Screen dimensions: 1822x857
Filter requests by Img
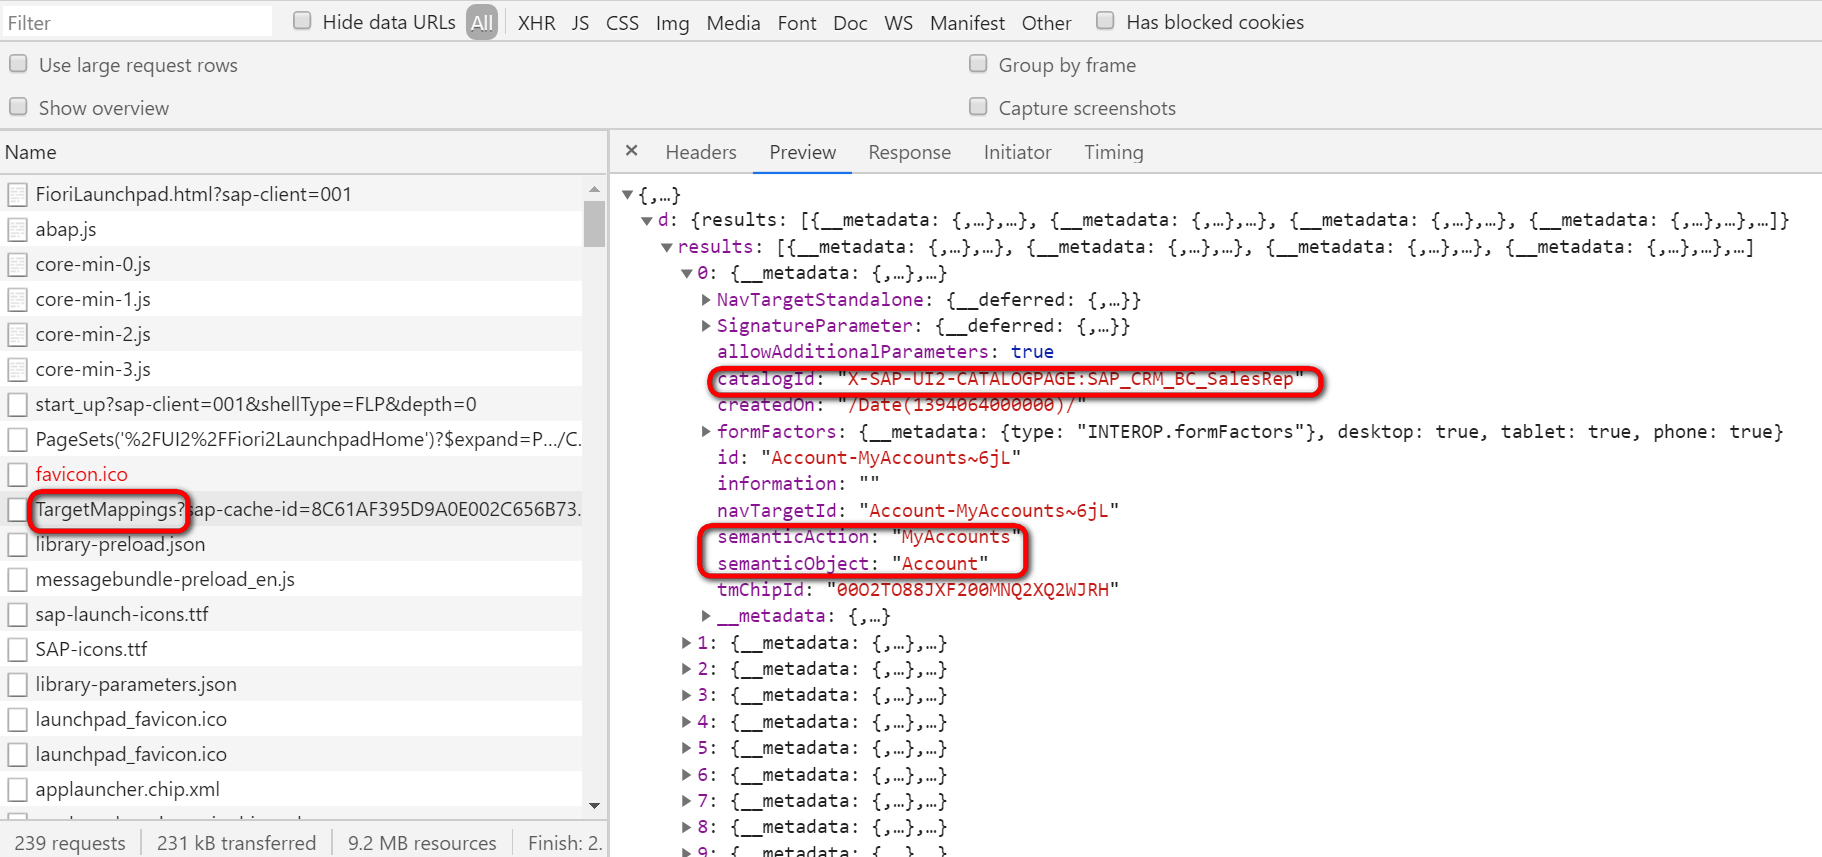tap(672, 22)
